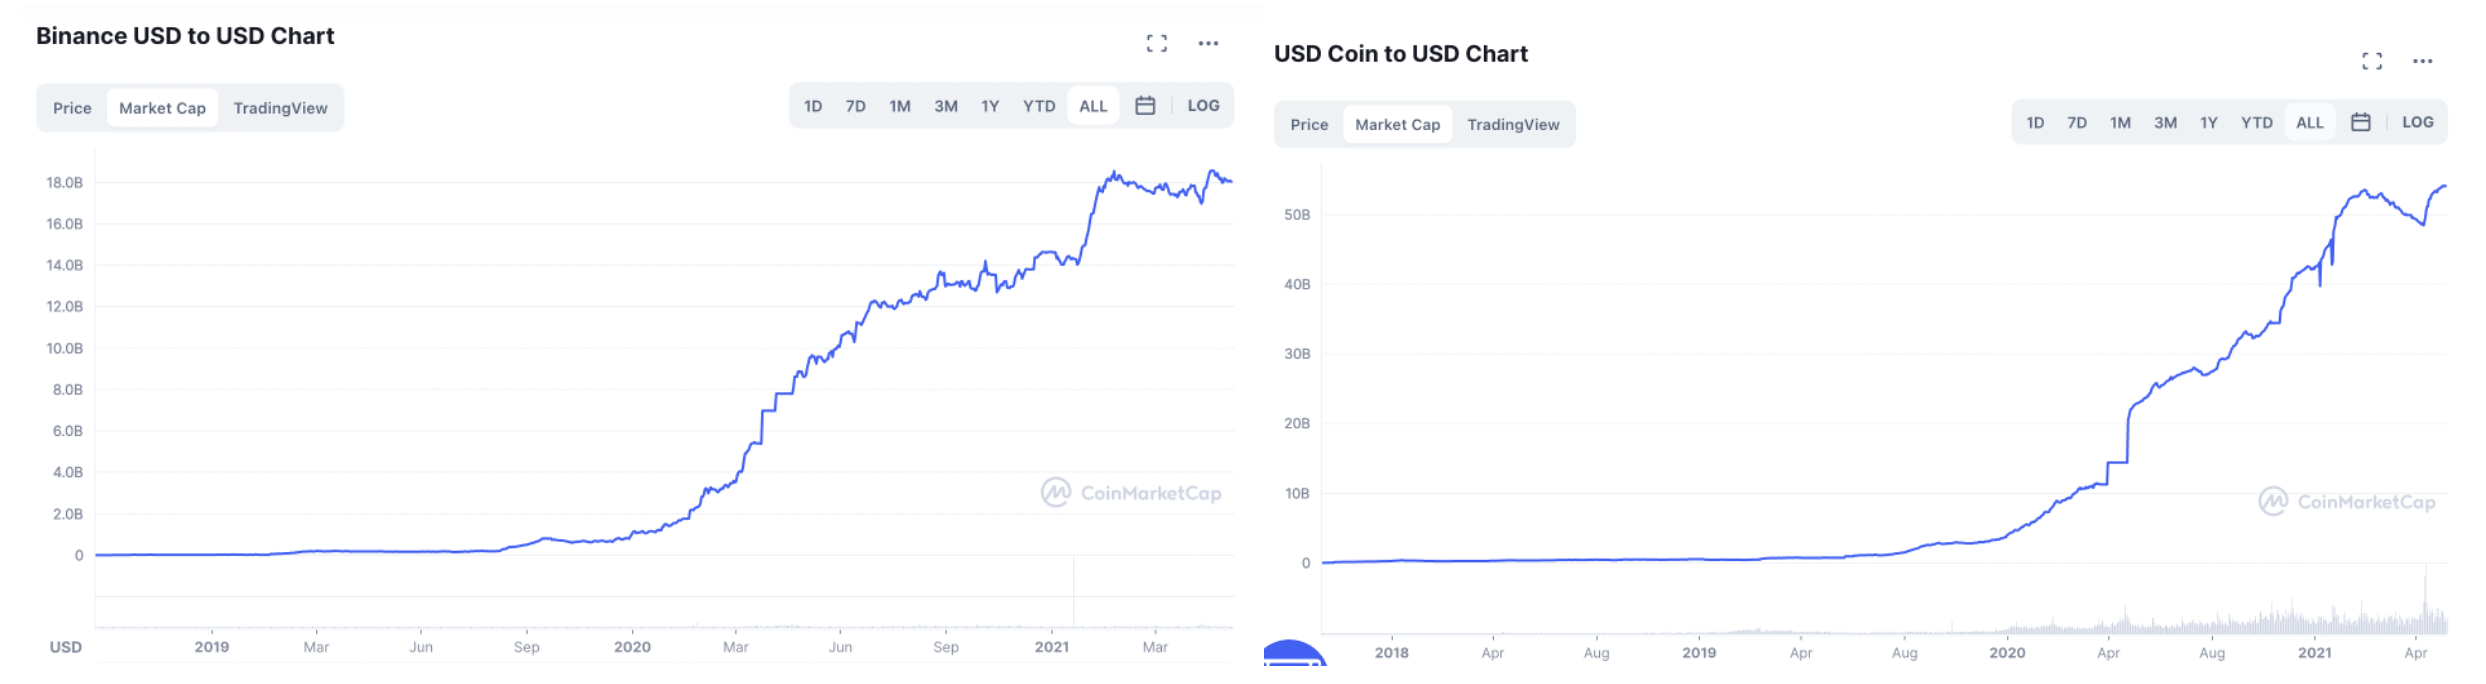Switch Binance USD chart to Price tab
This screenshot has height=684, width=2486.
point(72,108)
